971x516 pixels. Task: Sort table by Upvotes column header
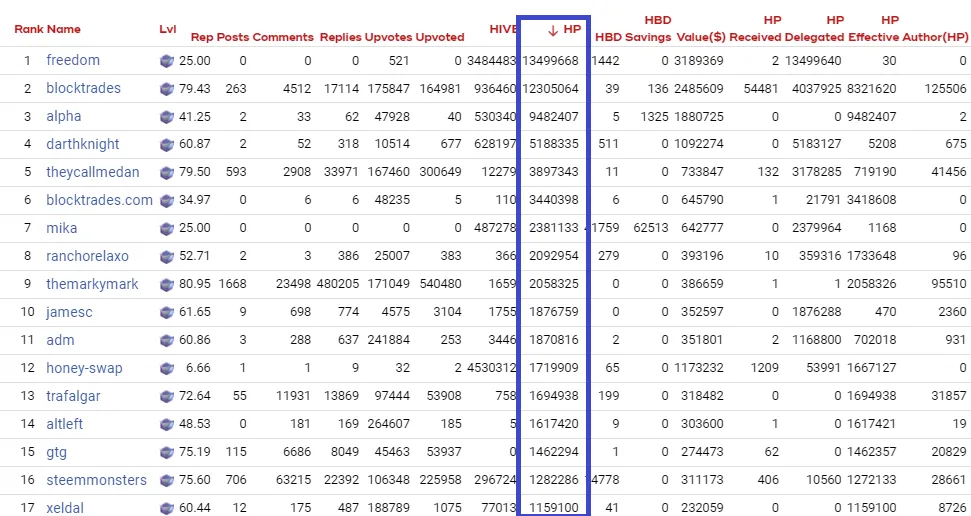point(388,37)
